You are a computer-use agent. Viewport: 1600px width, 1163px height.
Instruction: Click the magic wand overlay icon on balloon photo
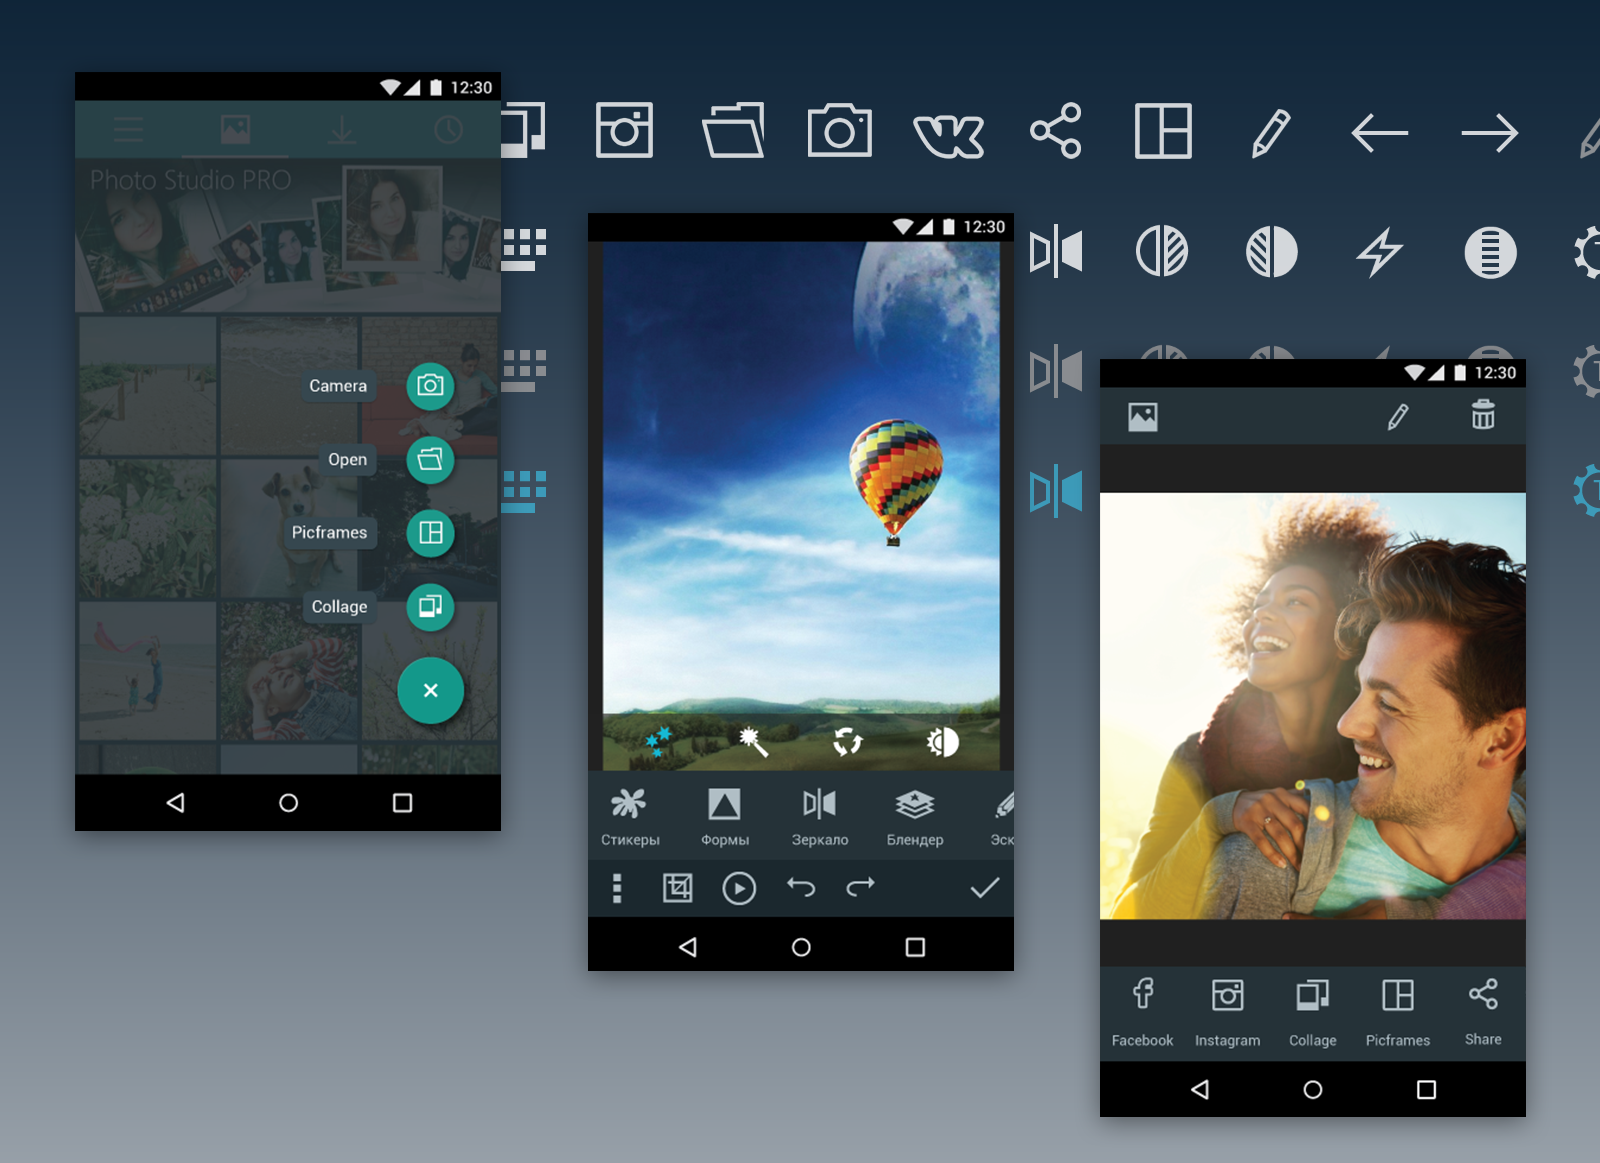coord(753,742)
